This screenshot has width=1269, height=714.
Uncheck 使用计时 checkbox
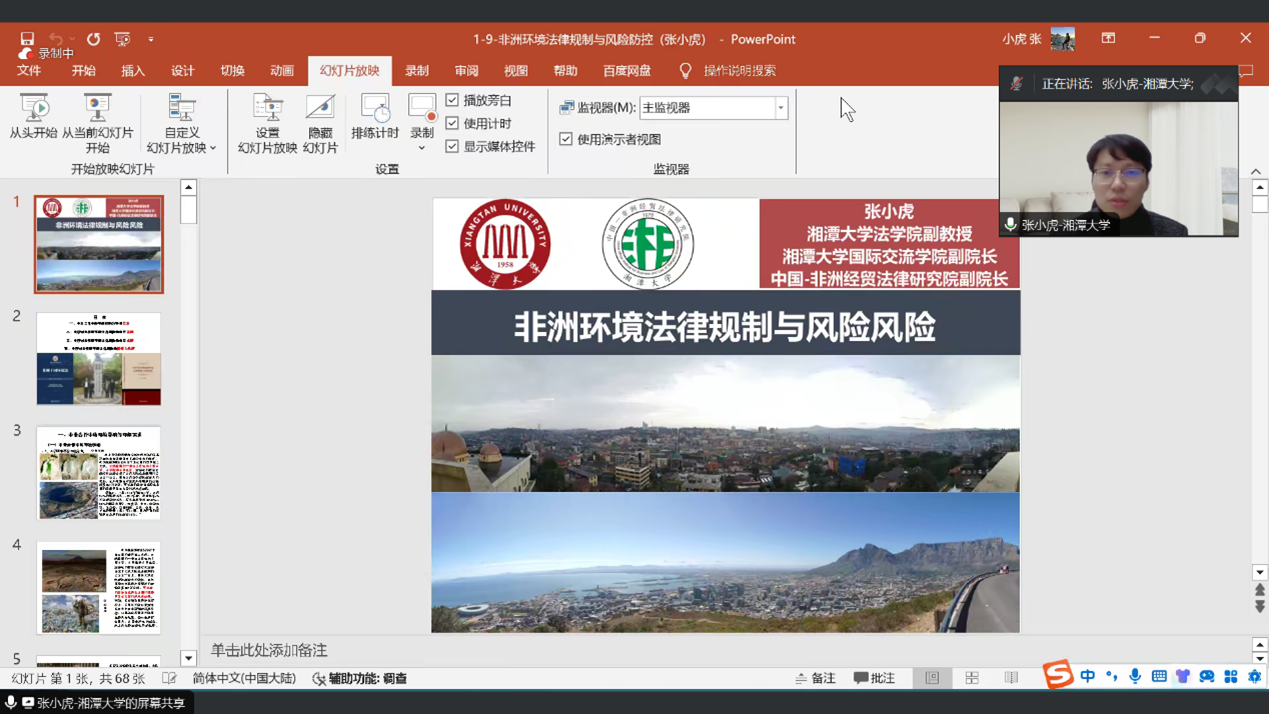pos(453,123)
